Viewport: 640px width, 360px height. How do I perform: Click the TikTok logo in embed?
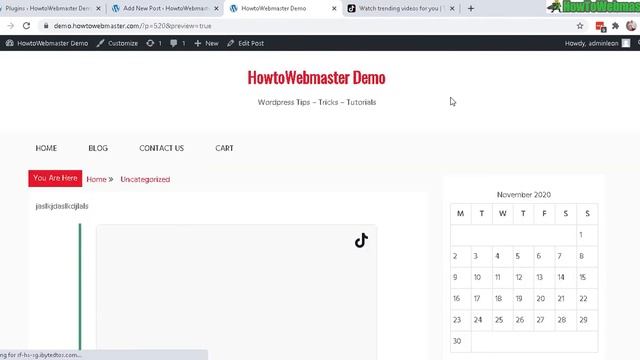361,240
